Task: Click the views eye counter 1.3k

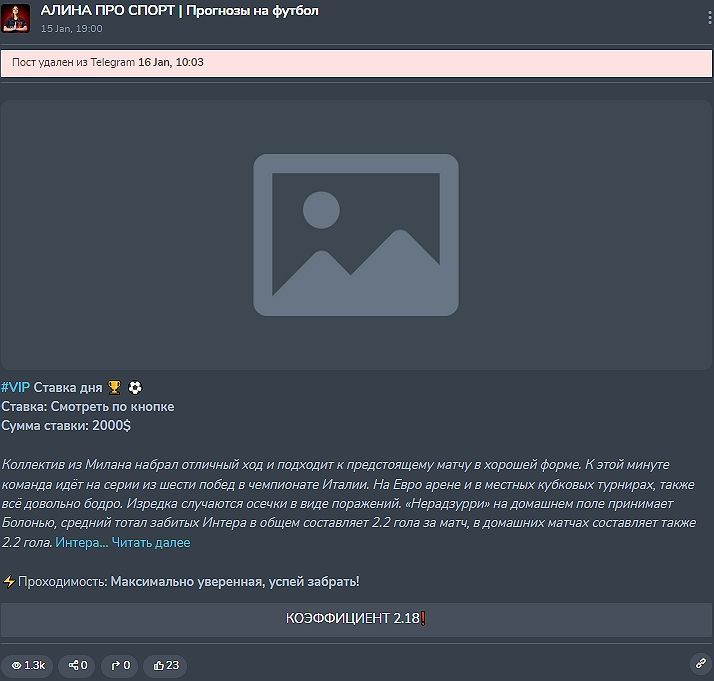Action: click(x=27, y=664)
